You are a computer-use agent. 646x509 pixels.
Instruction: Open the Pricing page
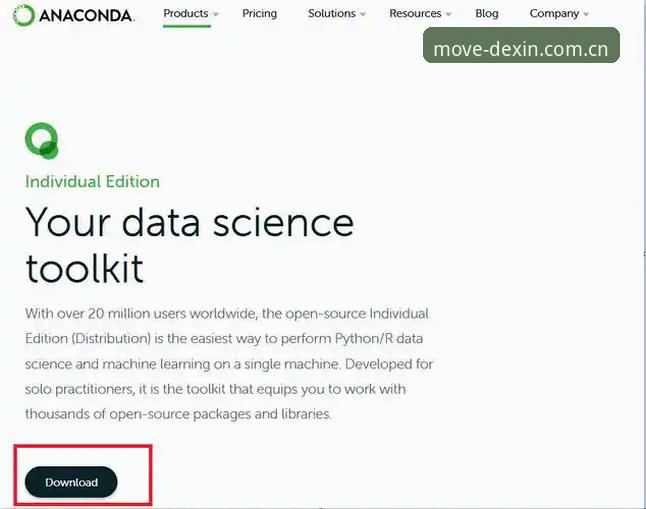click(260, 14)
